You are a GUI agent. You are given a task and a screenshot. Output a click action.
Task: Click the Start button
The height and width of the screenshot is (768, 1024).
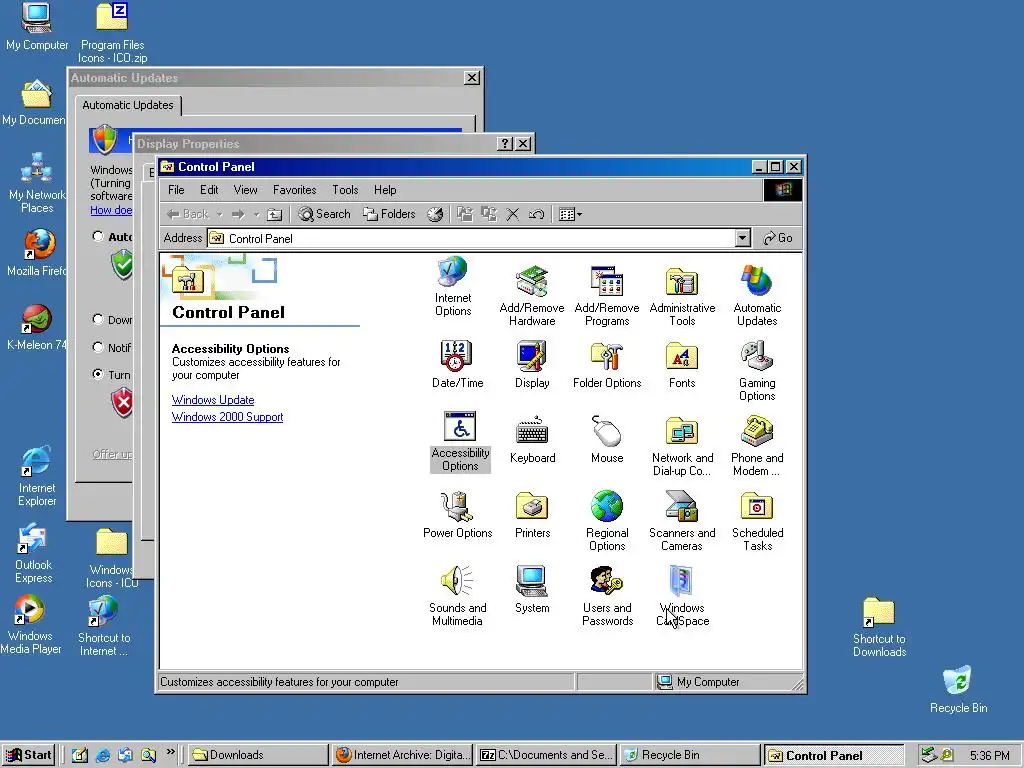tap(29, 755)
